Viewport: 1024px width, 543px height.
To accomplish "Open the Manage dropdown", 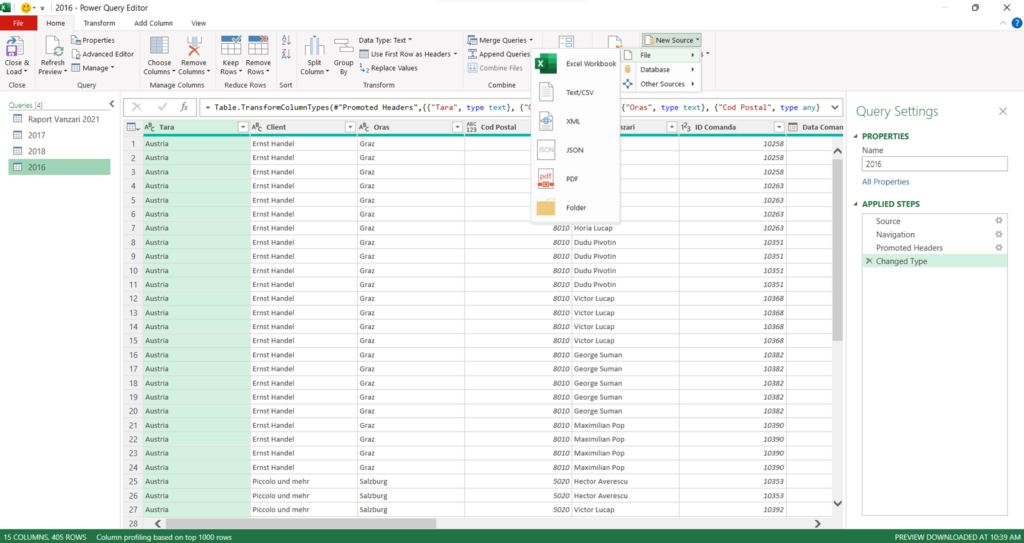I will coord(93,68).
